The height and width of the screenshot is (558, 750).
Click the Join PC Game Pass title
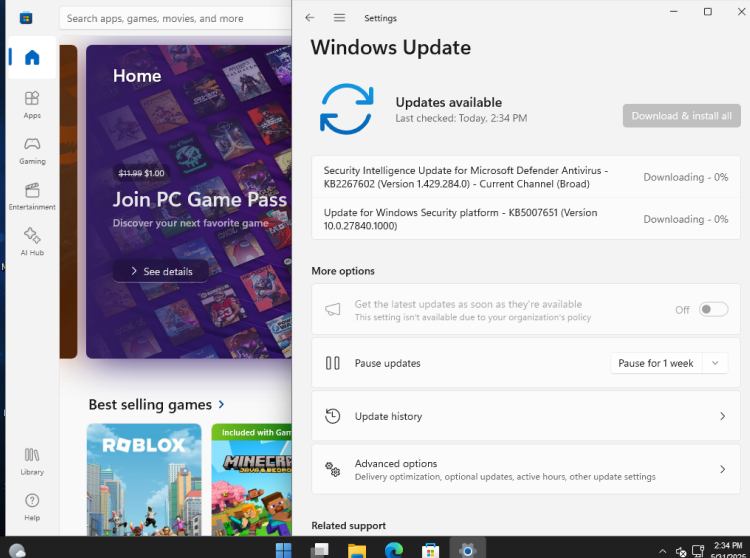coord(199,199)
